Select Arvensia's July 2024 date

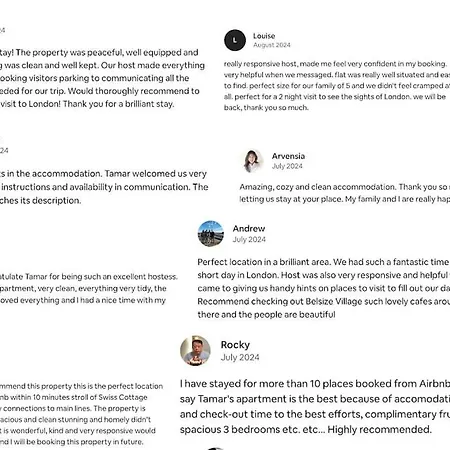[x=287, y=166]
